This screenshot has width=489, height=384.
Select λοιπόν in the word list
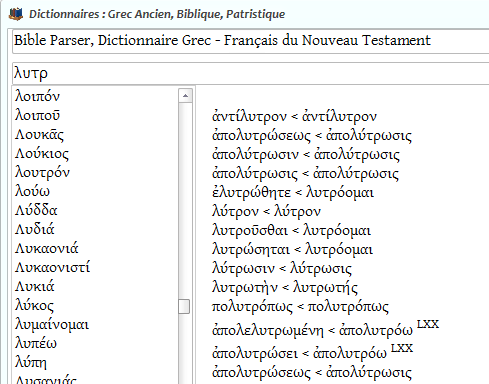(x=38, y=97)
